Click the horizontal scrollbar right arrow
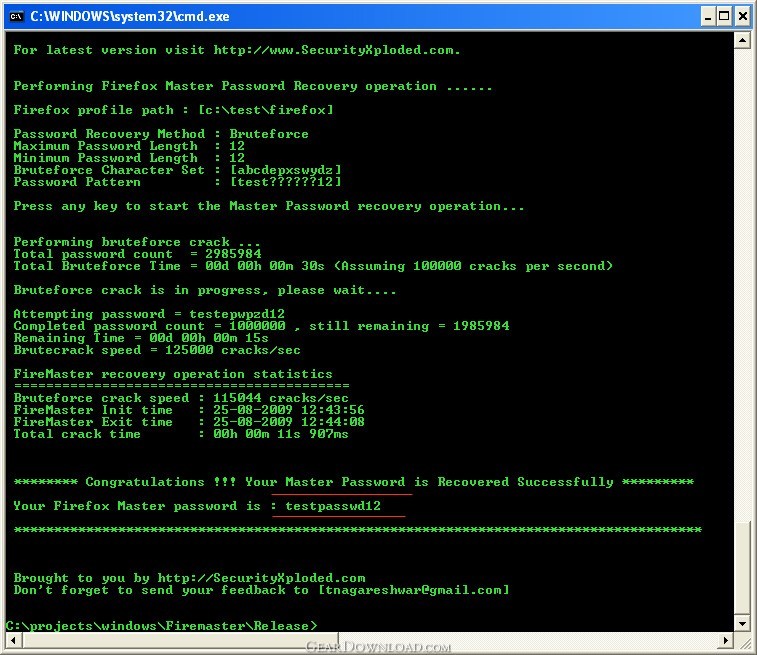The image size is (757, 655). pyautogui.click(x=725, y=641)
